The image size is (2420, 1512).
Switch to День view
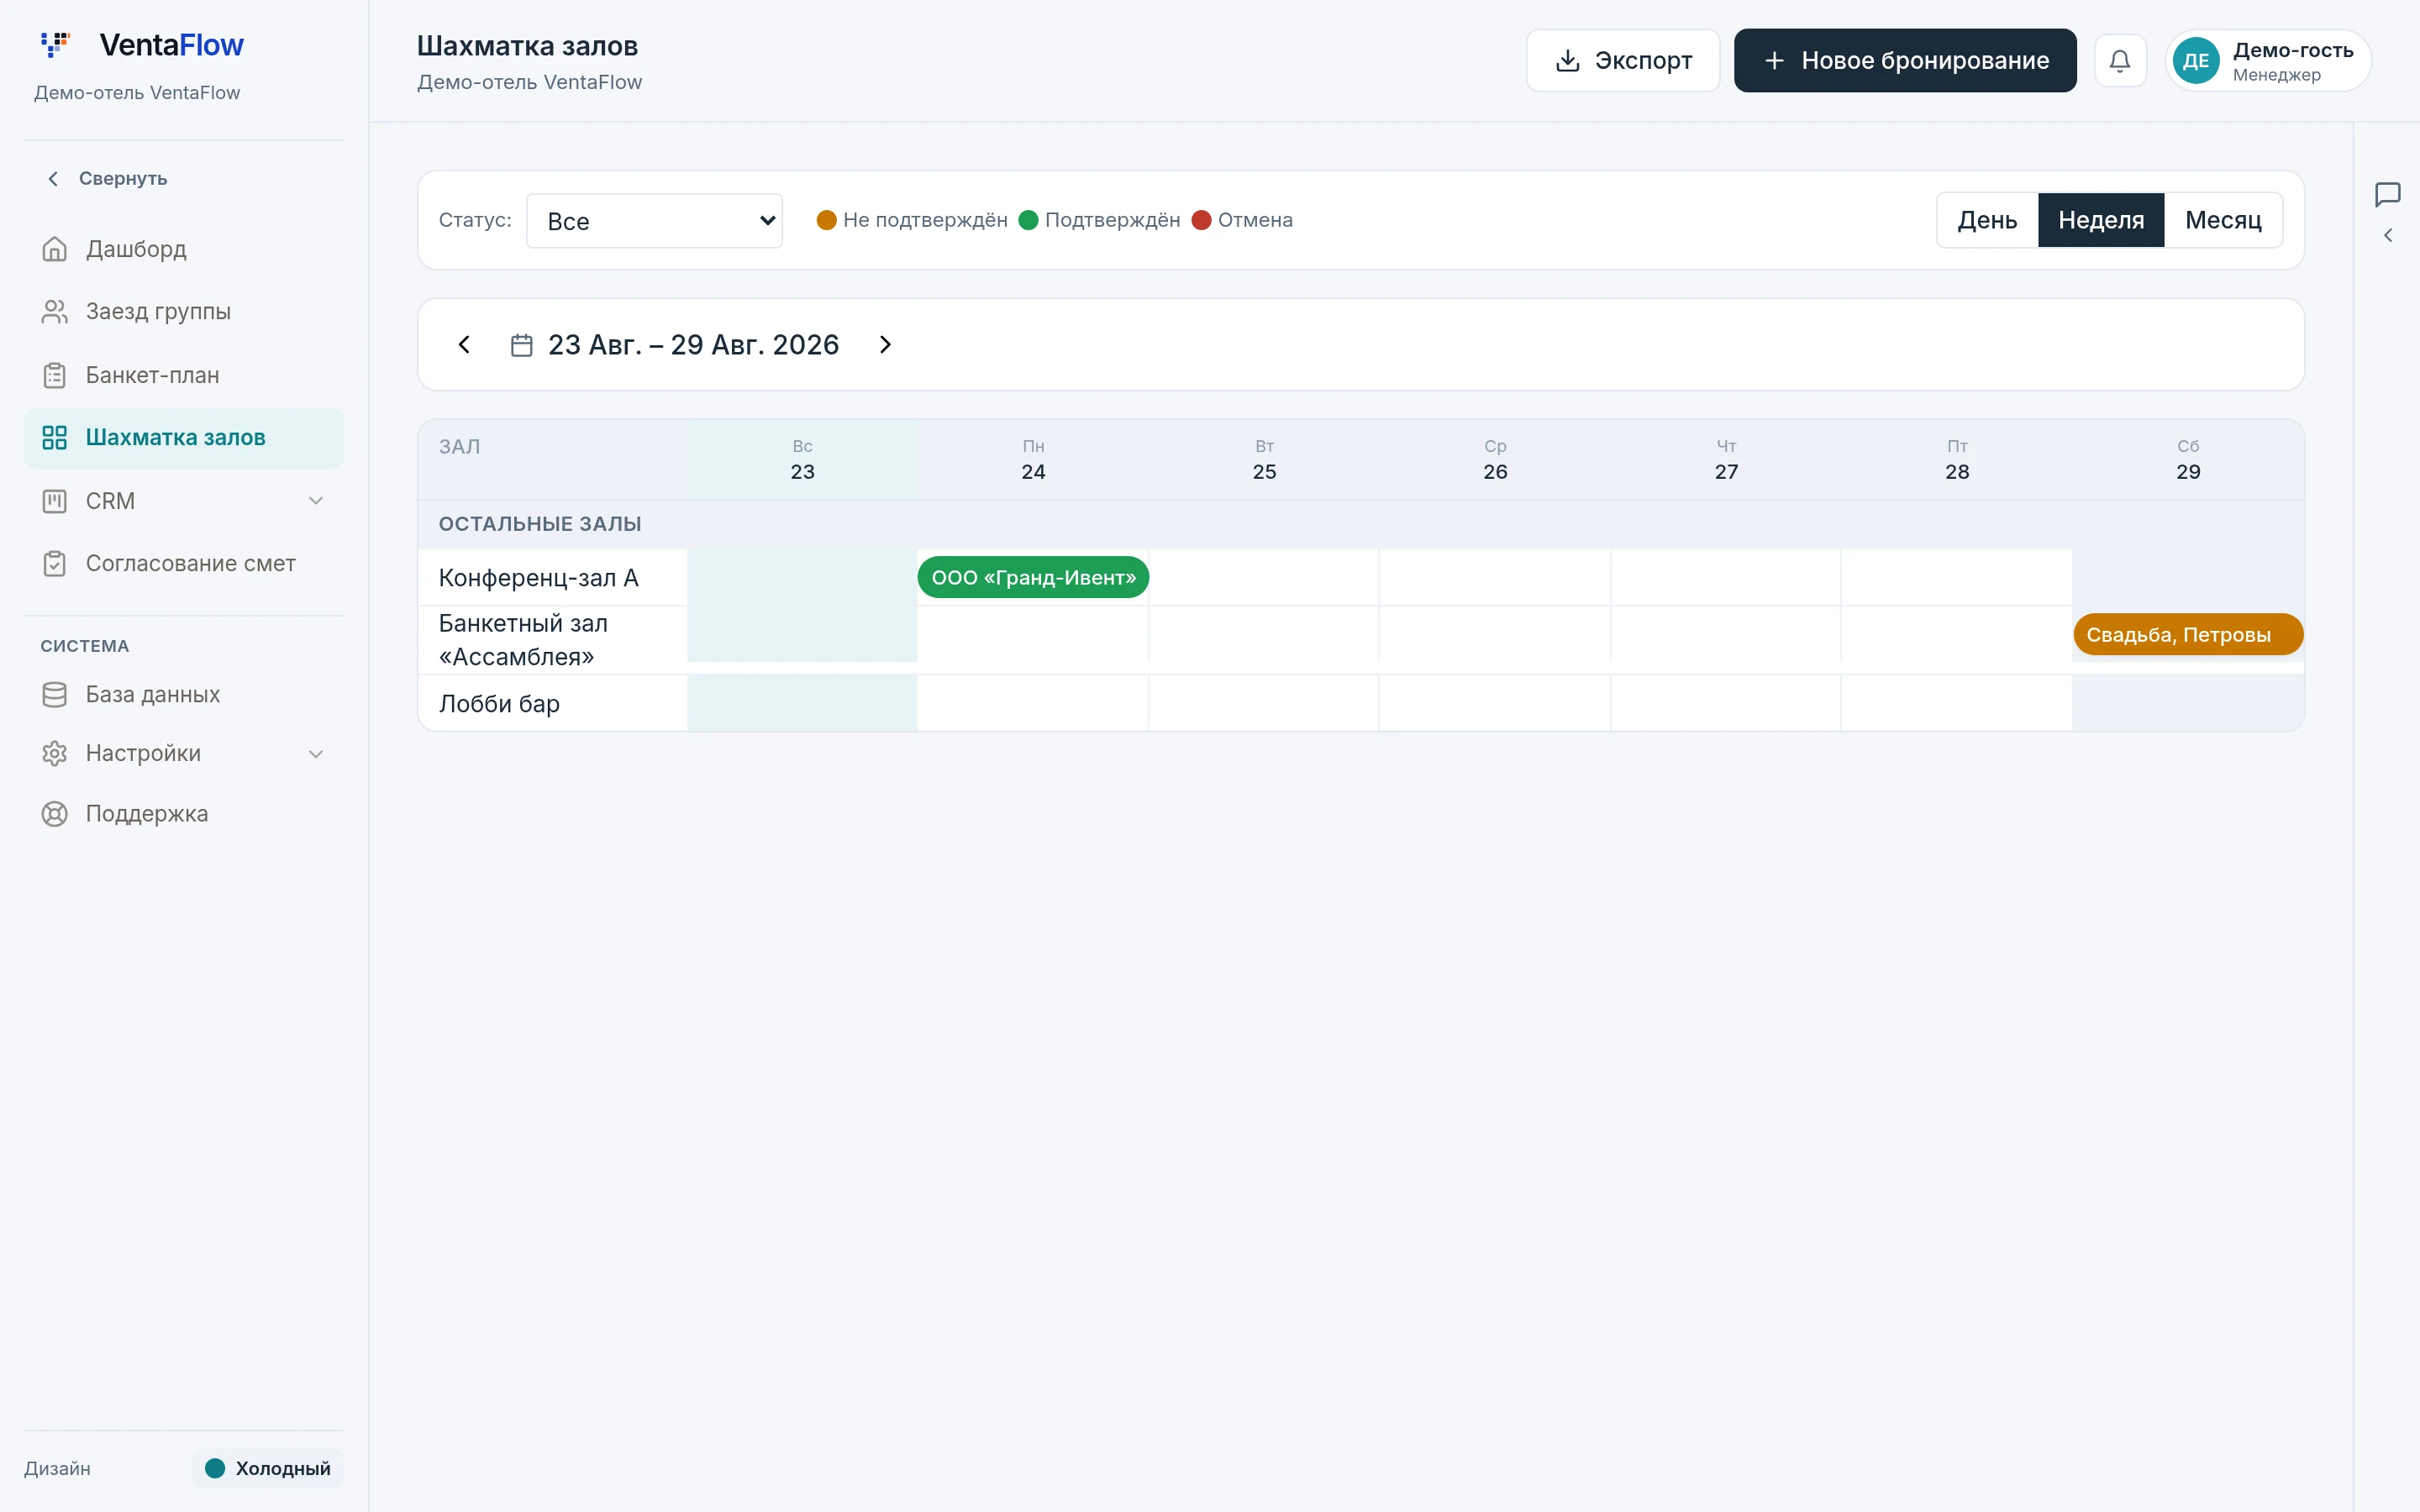(x=1986, y=220)
